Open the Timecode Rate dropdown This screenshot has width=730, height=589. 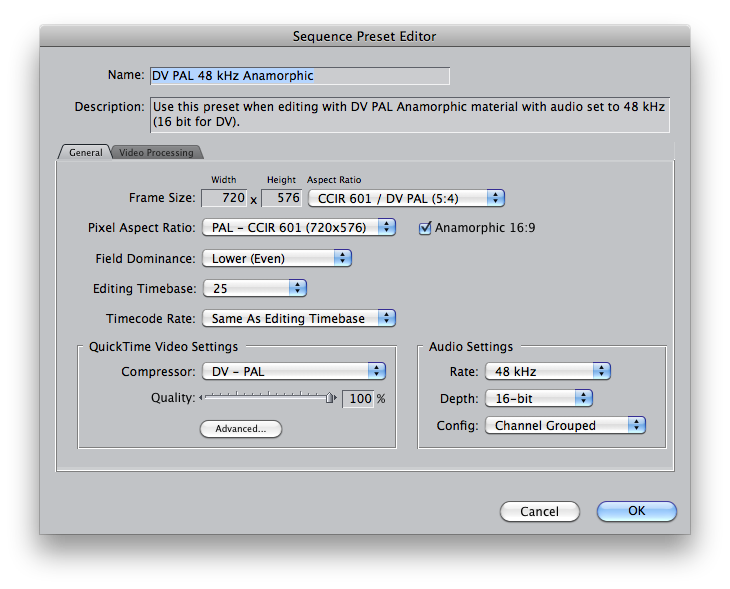coord(299,318)
